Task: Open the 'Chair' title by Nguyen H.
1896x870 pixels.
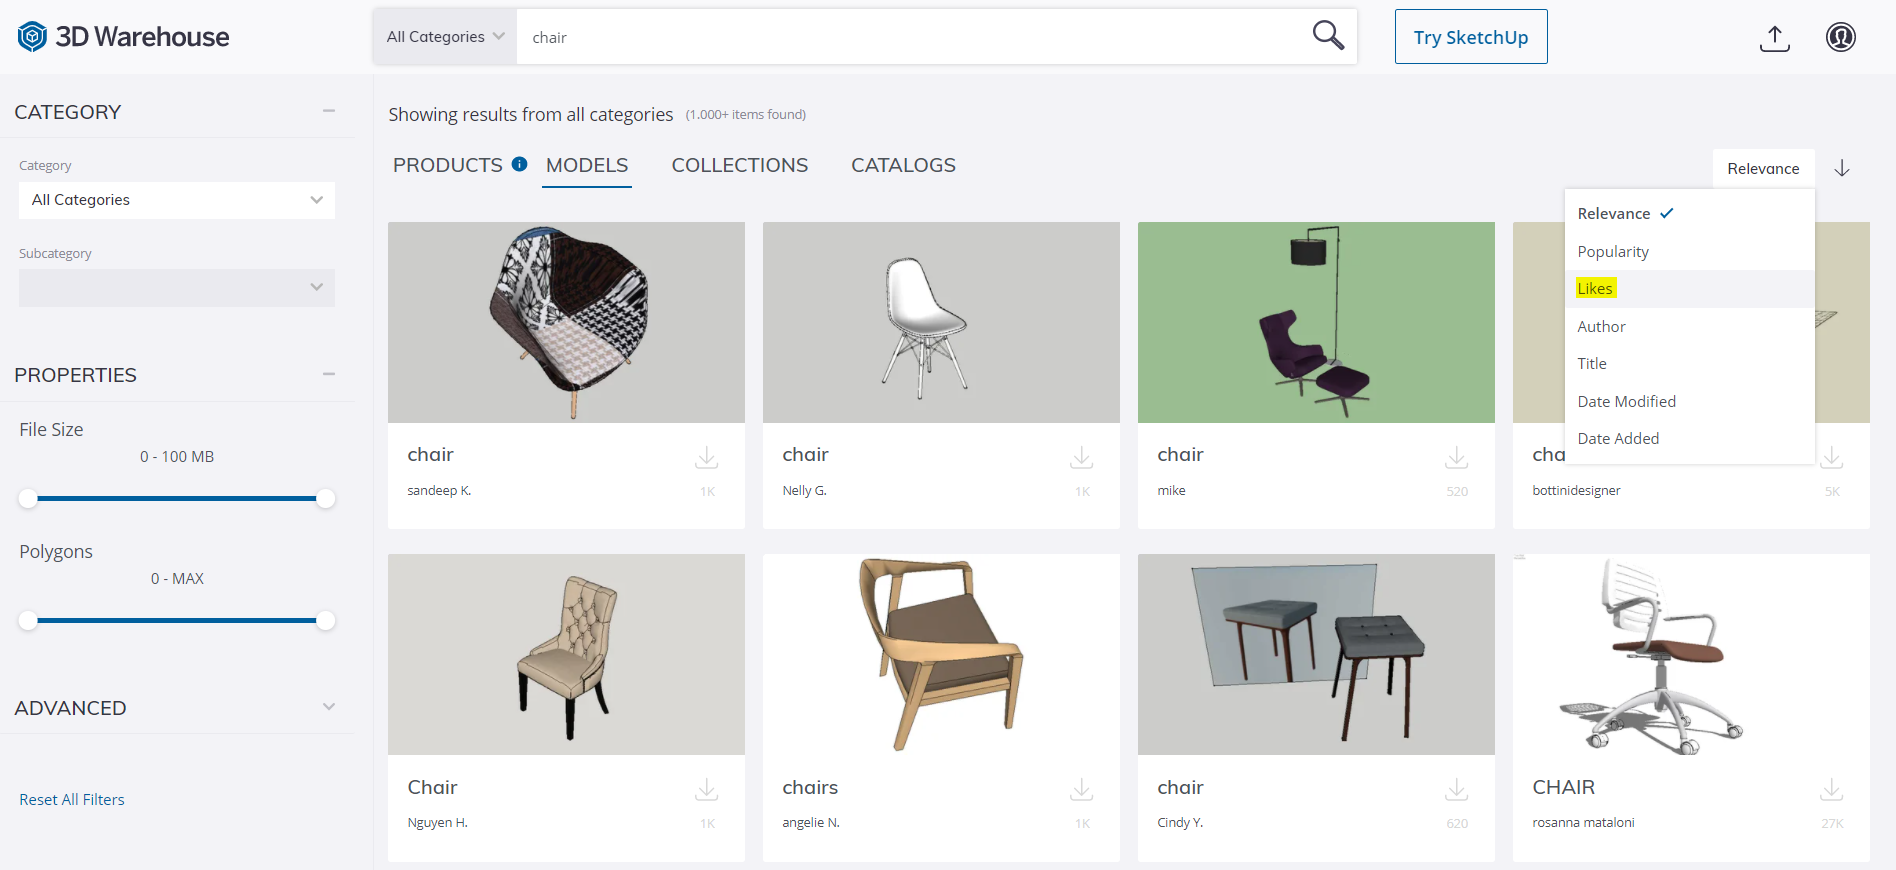Action: [432, 787]
